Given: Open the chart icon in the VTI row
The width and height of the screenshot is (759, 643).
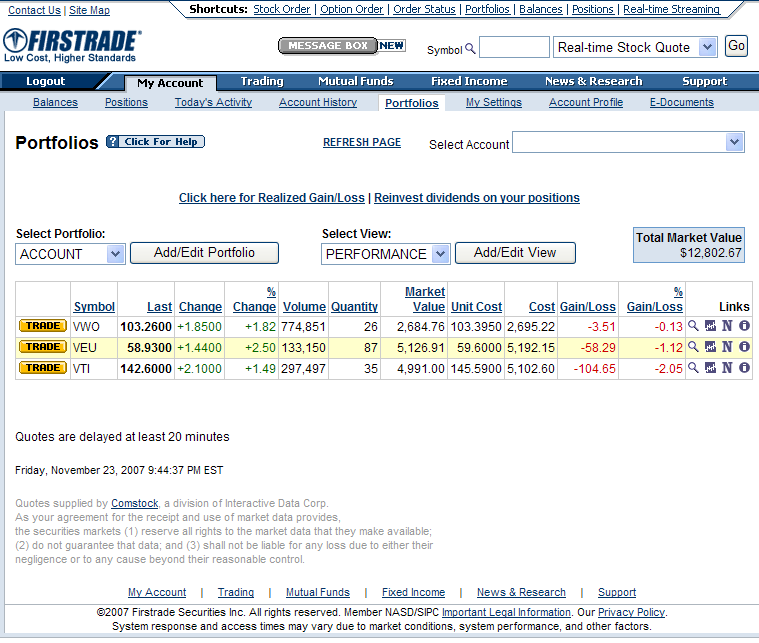Looking at the screenshot, I should [x=710, y=367].
